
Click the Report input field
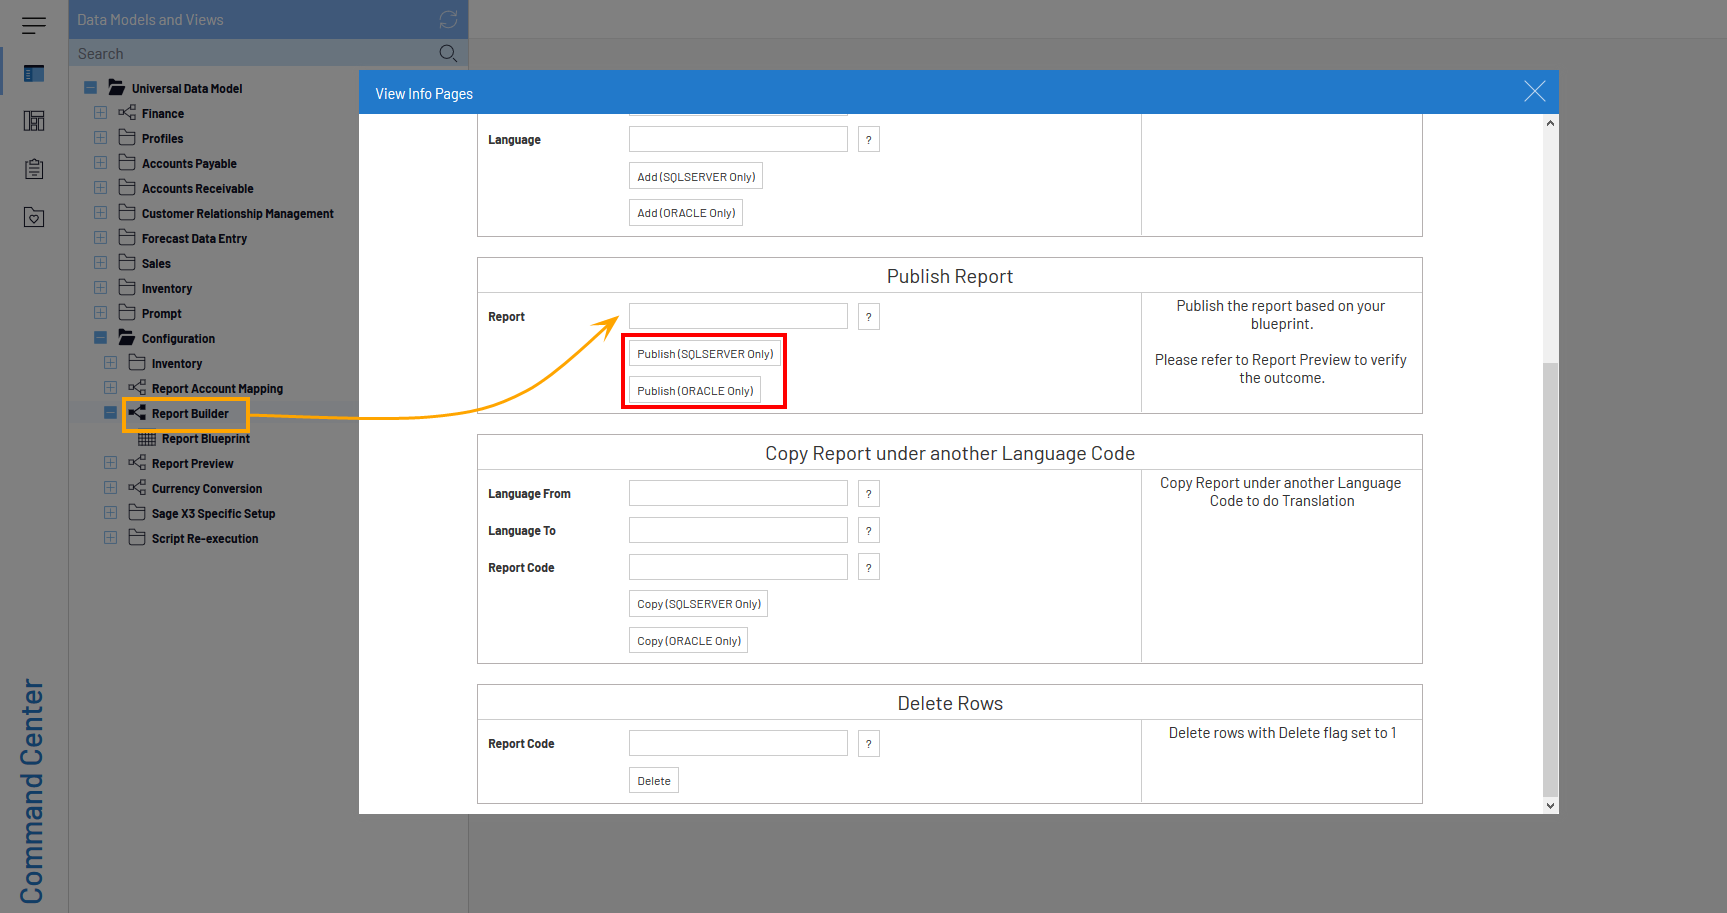738,317
